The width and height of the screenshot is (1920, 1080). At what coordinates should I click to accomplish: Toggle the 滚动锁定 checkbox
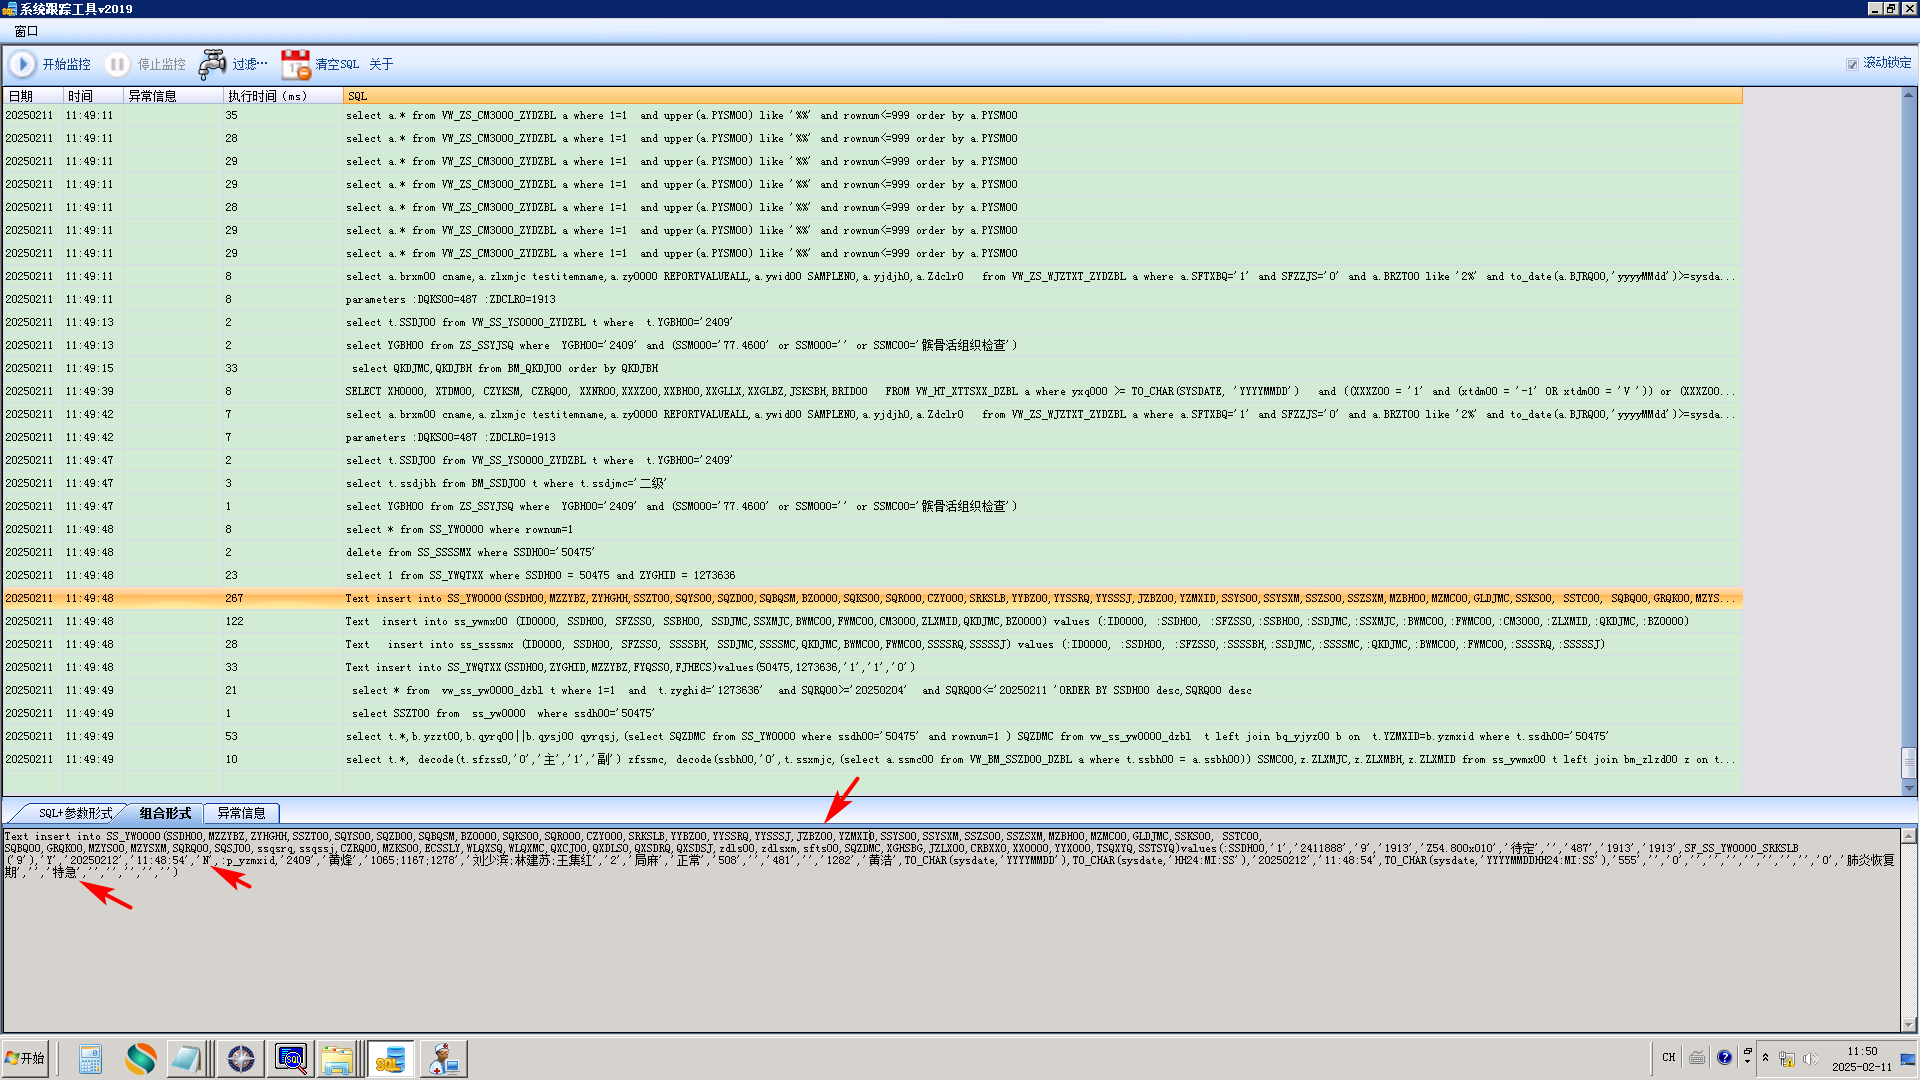click(1852, 63)
